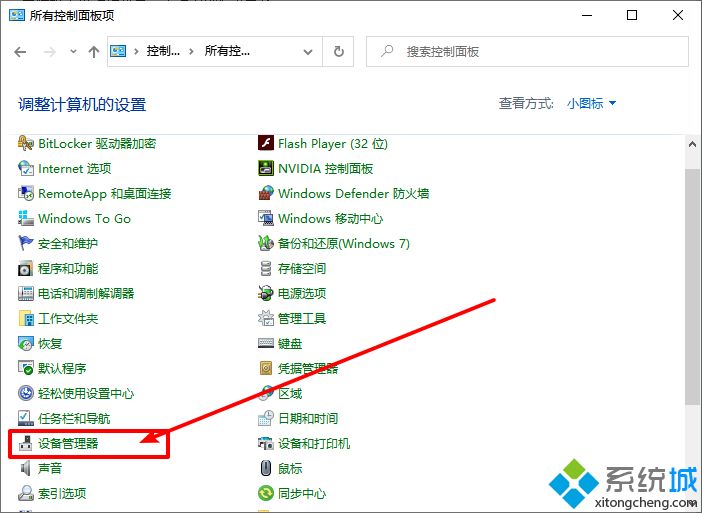Open the 默认程序 link
The height and width of the screenshot is (513, 702).
(x=62, y=368)
